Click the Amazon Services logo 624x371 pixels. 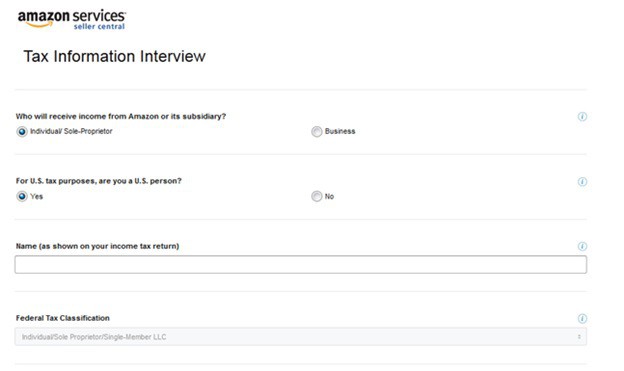[72, 19]
